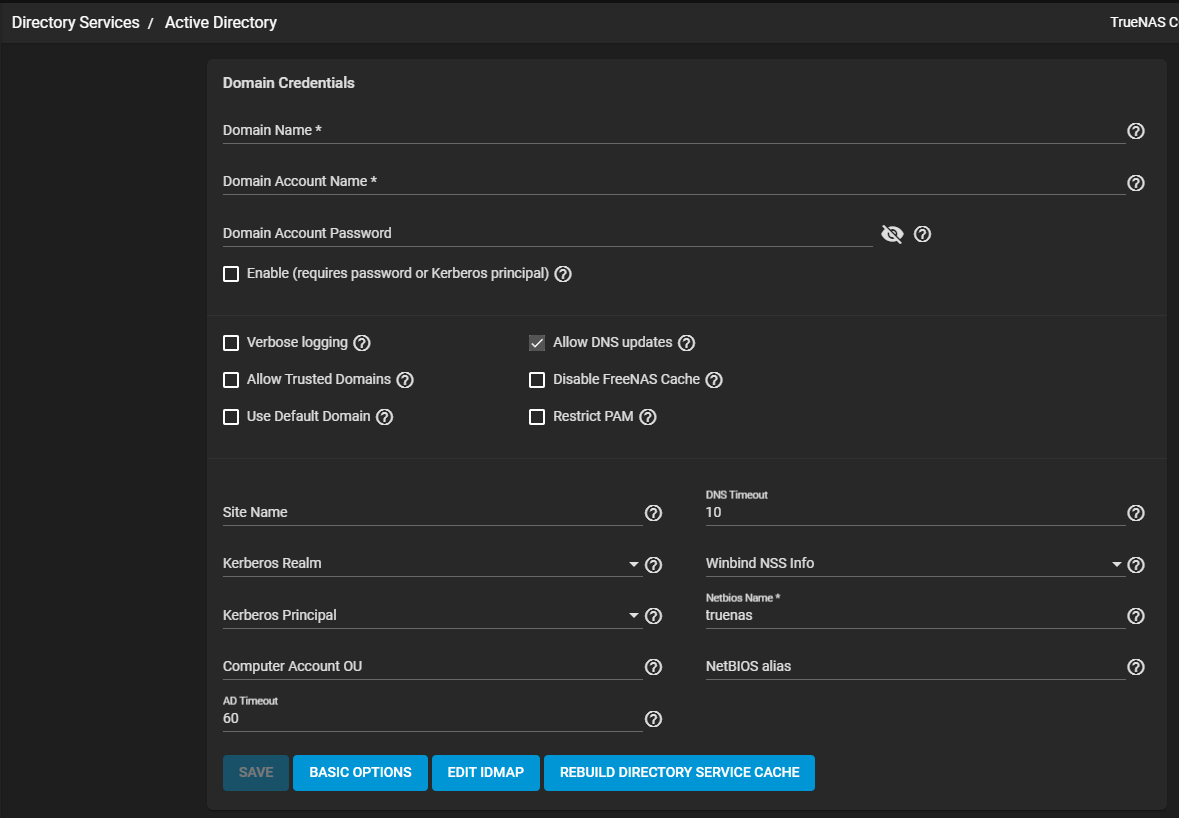Viewport: 1179px width, 818px height.
Task: Click help icon next to Domain Account Name
Action: click(x=1135, y=183)
